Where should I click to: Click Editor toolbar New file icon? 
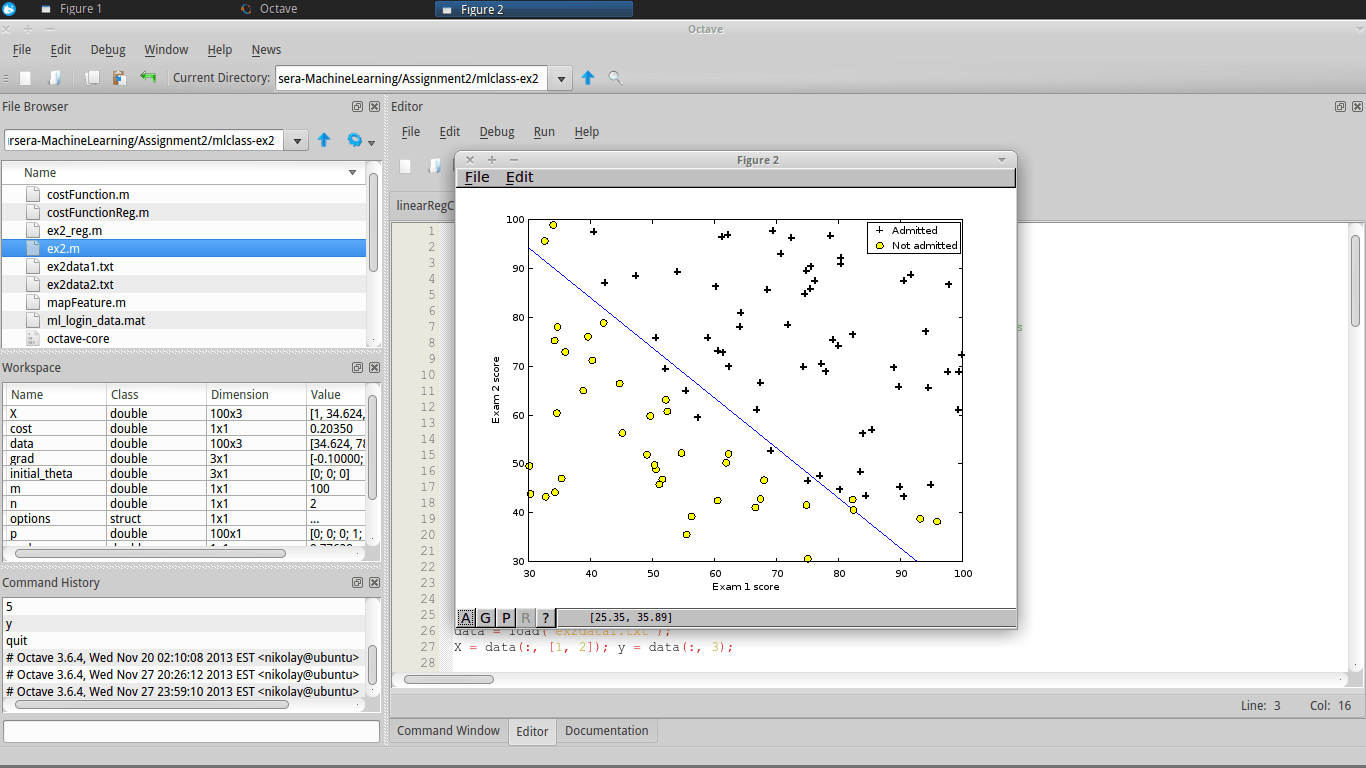(x=406, y=166)
